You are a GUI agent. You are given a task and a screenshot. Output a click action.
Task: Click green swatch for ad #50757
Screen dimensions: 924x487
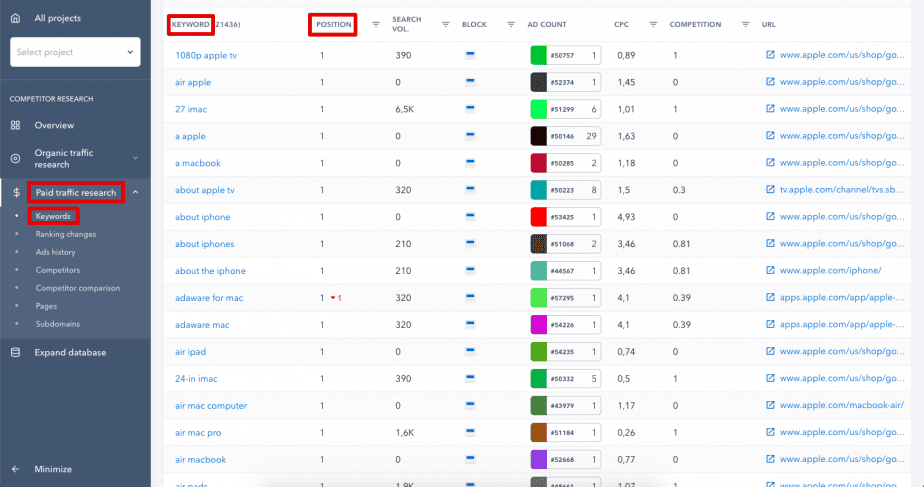pos(539,55)
